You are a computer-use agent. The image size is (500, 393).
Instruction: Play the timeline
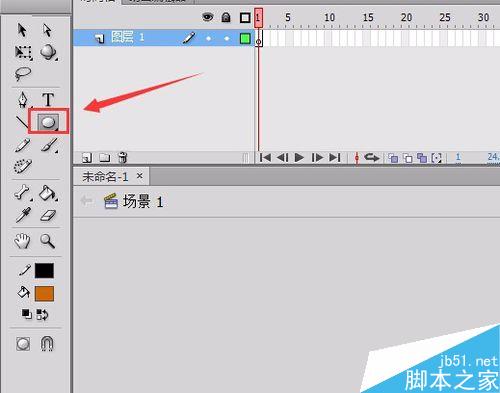tap(299, 157)
